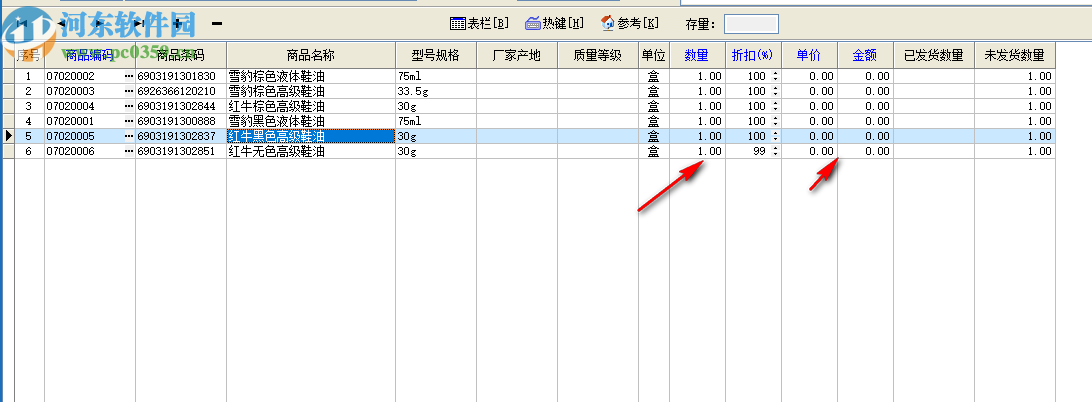
Task: Add new row with plus icon
Action: [178, 24]
